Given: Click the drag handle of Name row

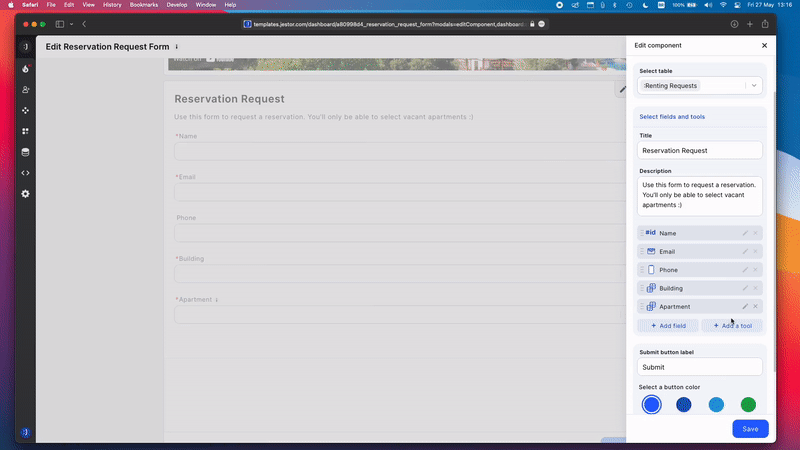Looking at the screenshot, I should pos(642,233).
